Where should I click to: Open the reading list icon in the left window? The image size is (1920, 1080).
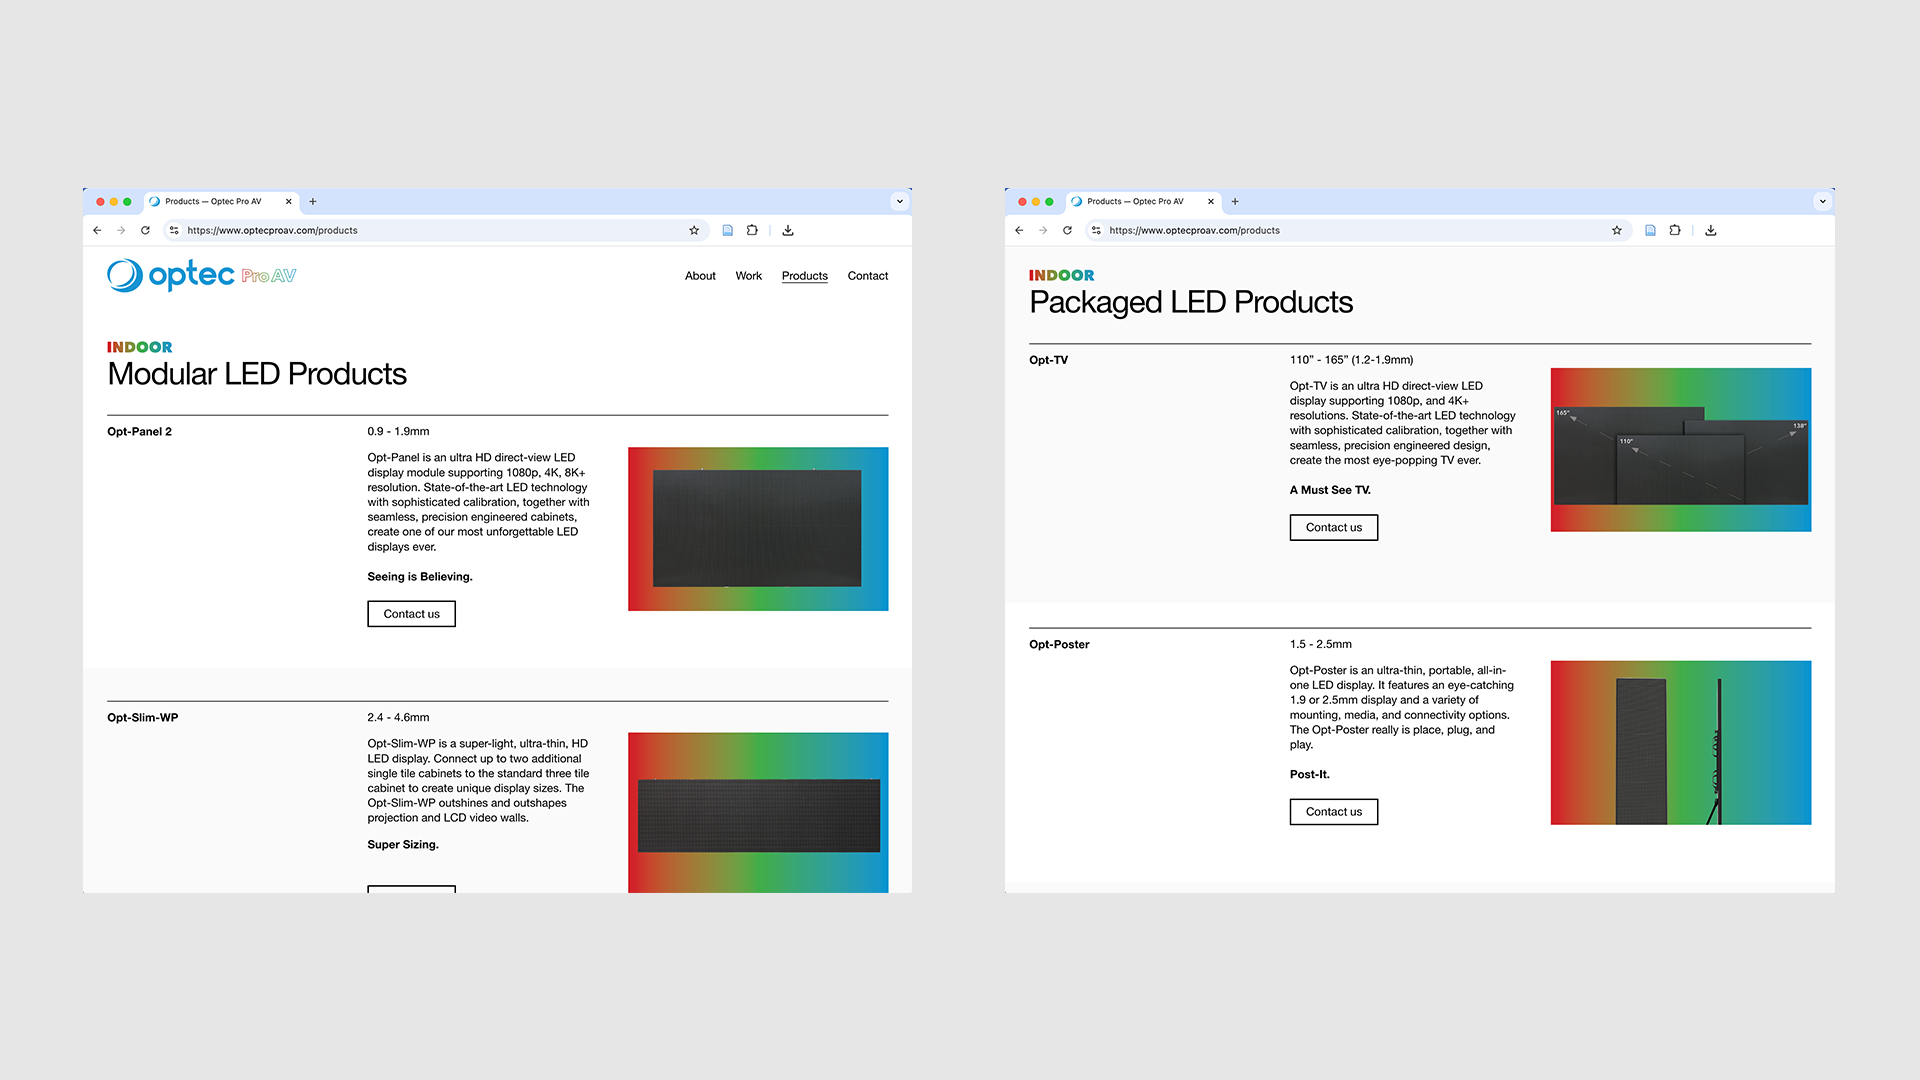[728, 230]
